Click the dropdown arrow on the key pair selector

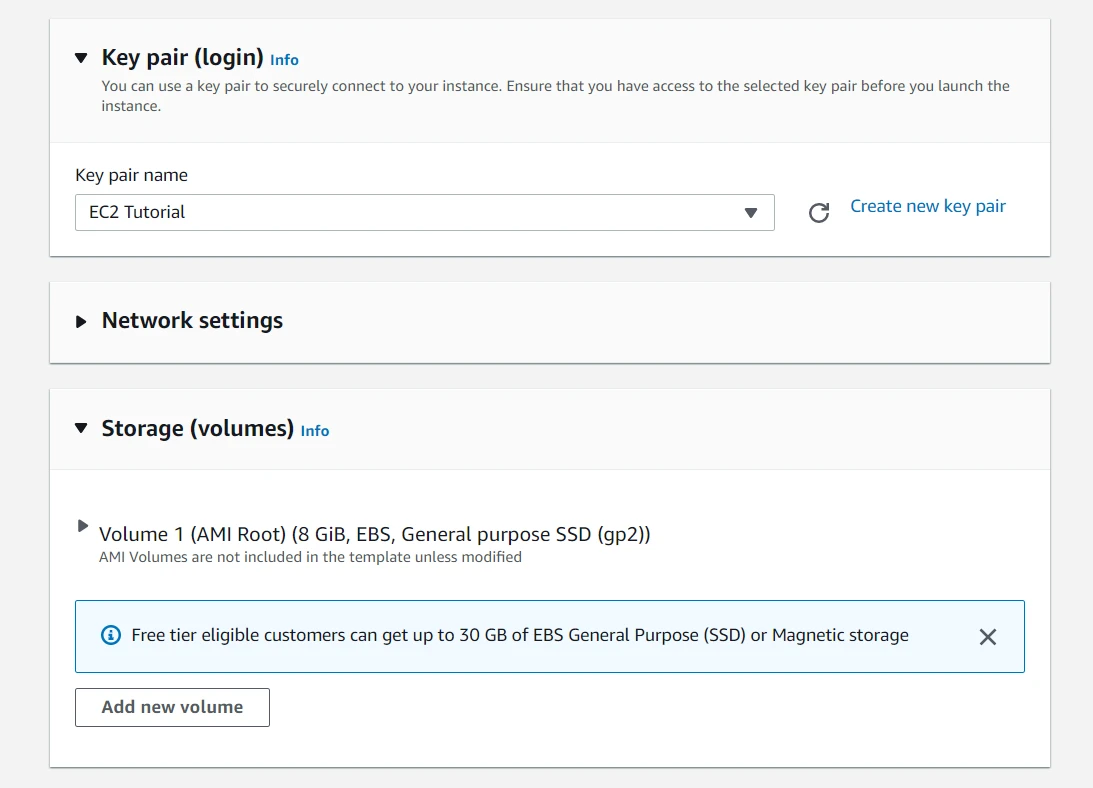[750, 212]
